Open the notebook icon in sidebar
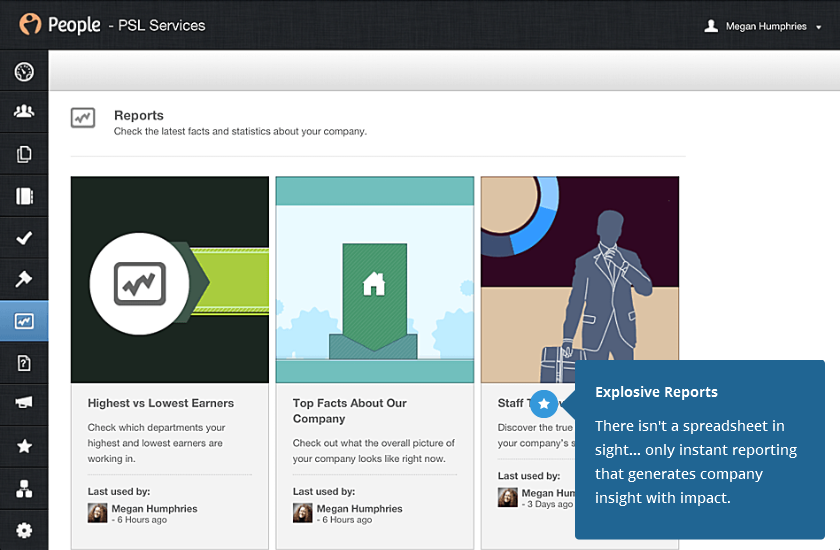Screen dimensions: 840x550 point(24,196)
